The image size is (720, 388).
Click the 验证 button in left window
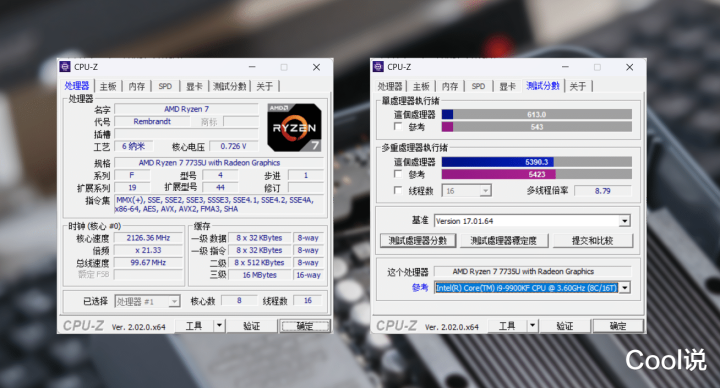[x=251, y=326]
